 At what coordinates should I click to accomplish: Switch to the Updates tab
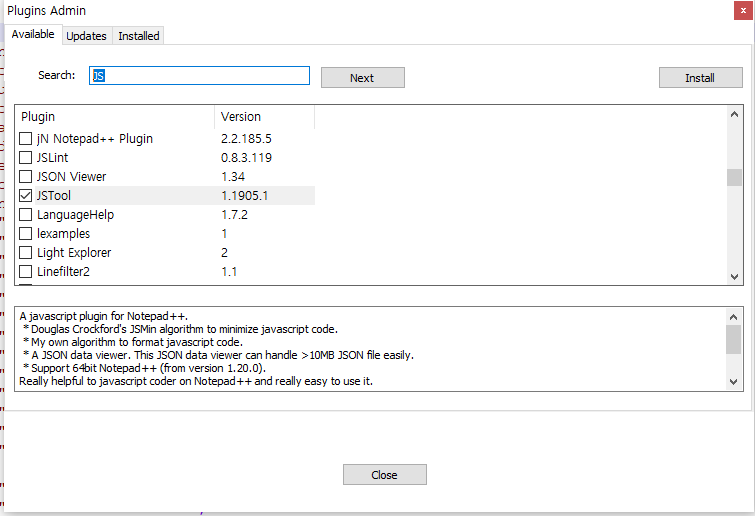click(x=86, y=36)
